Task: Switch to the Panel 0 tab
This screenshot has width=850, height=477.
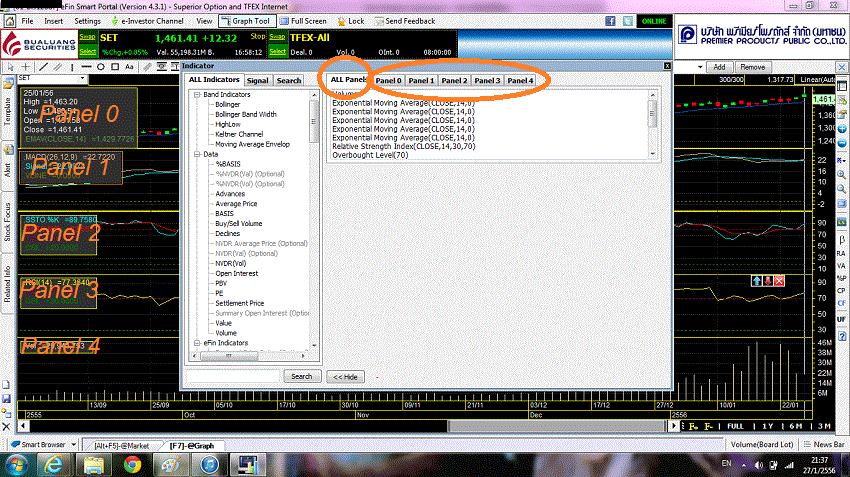Action: click(389, 80)
